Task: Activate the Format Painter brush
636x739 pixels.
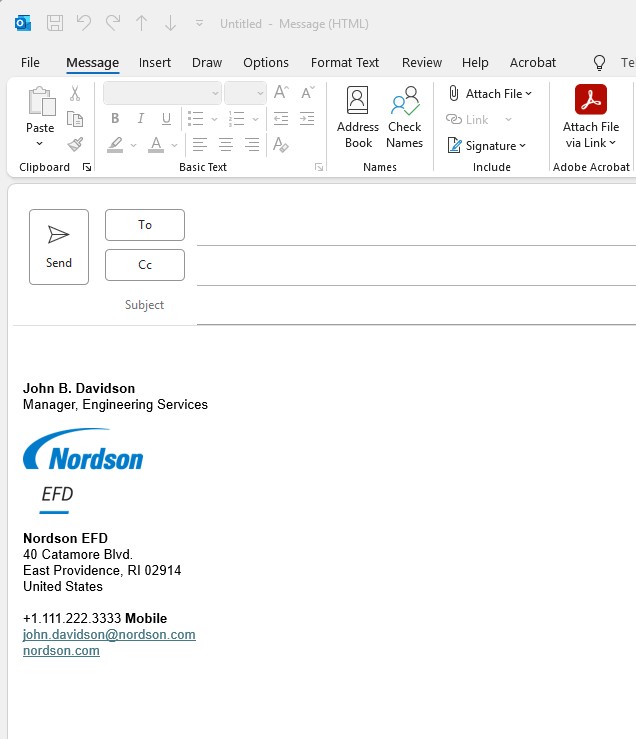Action: click(75, 144)
